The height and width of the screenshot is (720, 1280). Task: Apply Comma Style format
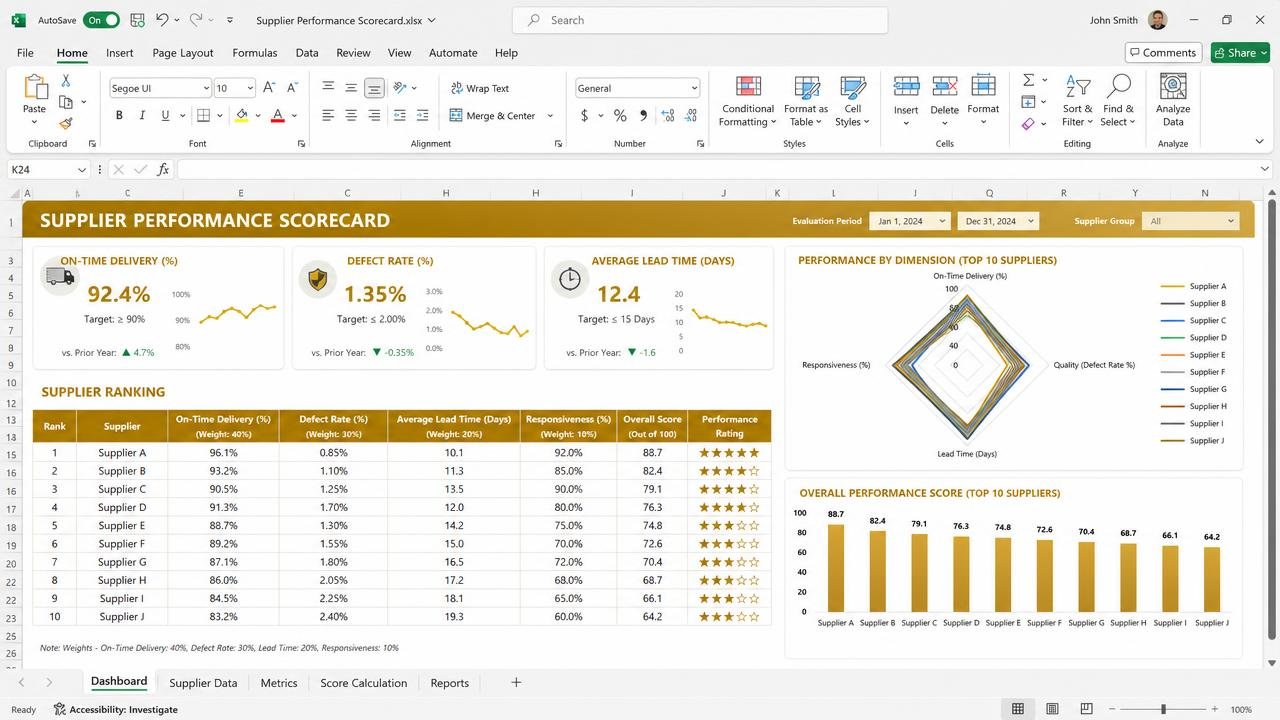click(x=643, y=116)
